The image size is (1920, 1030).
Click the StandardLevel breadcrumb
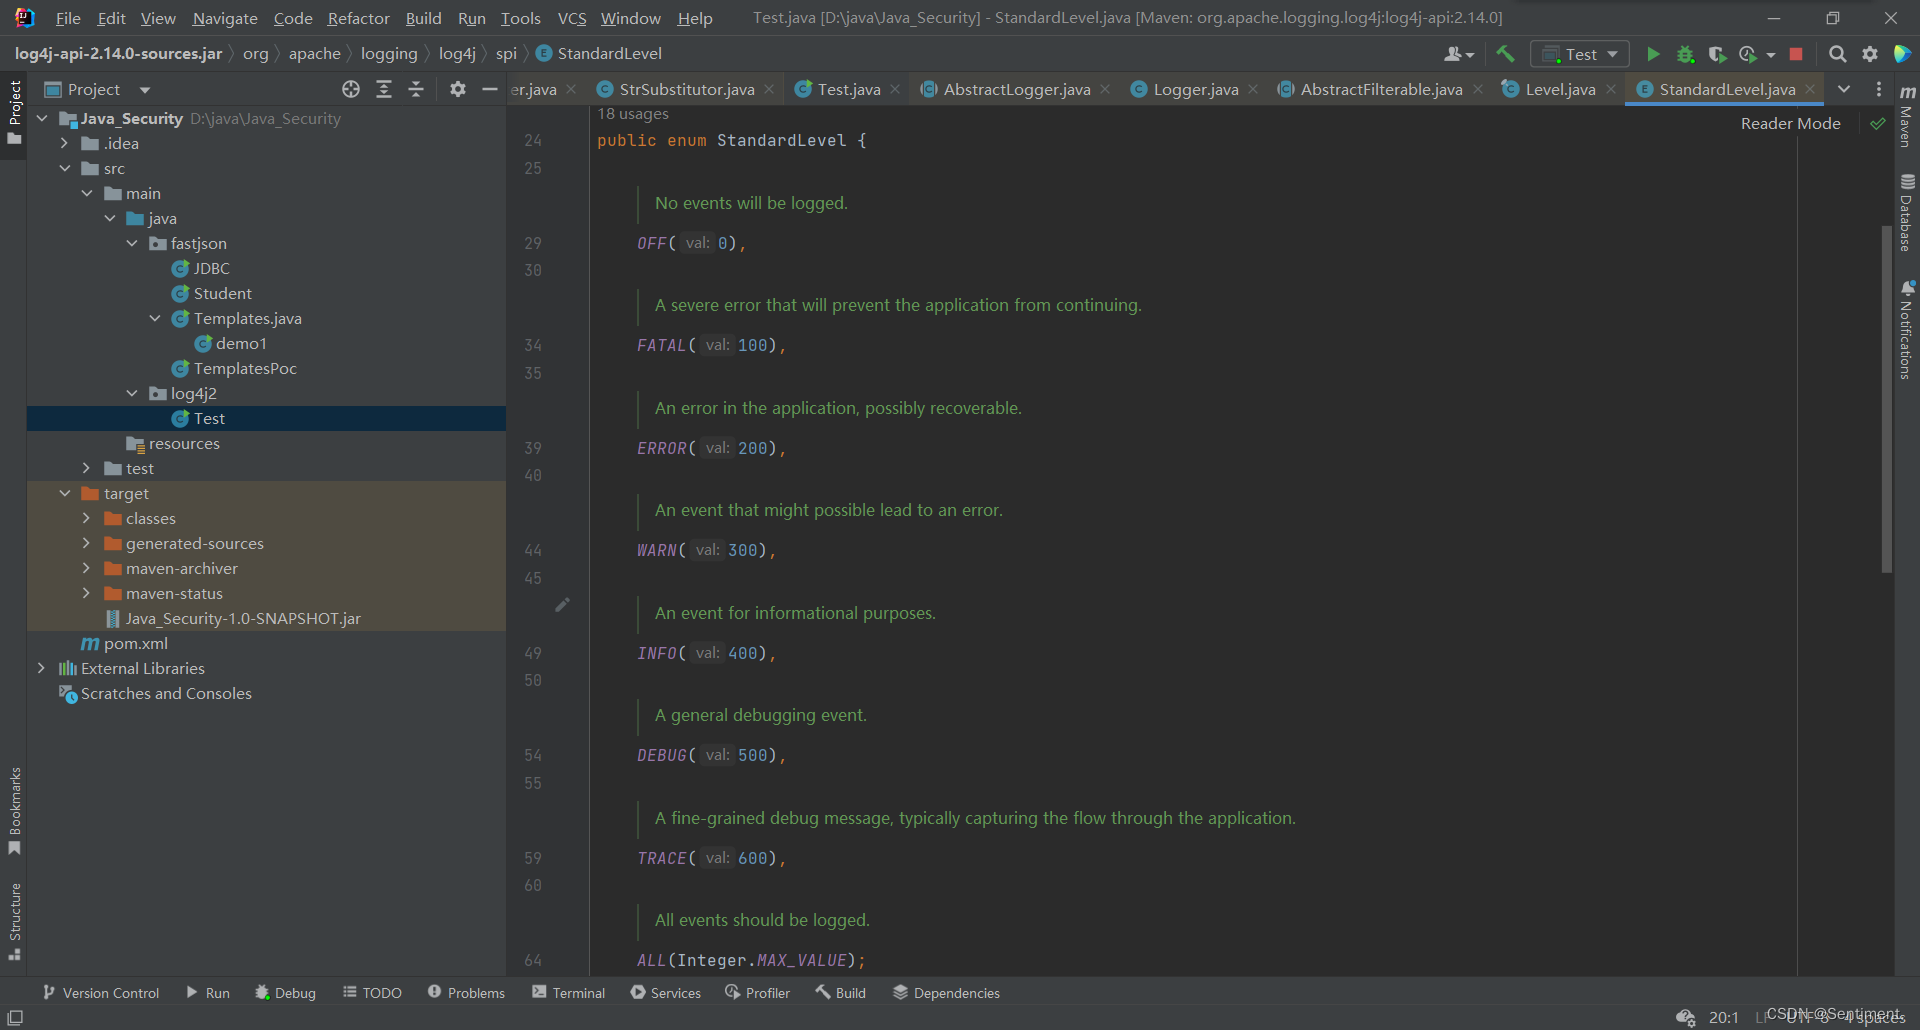tap(599, 53)
